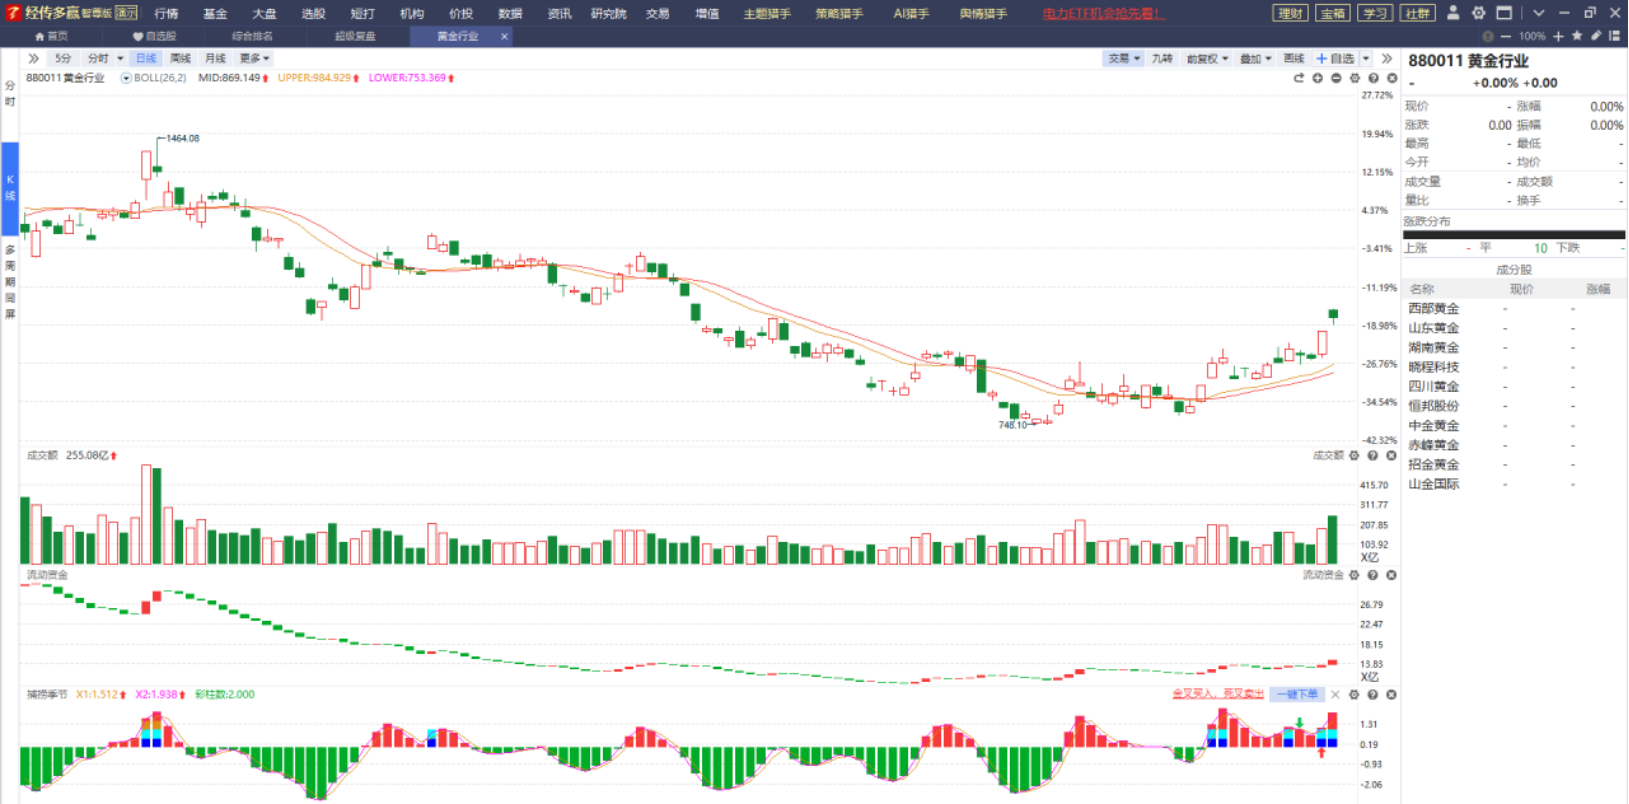This screenshot has height=804, width=1629.
Task: Open the 更多 periods dropdown
Action: tap(254, 59)
